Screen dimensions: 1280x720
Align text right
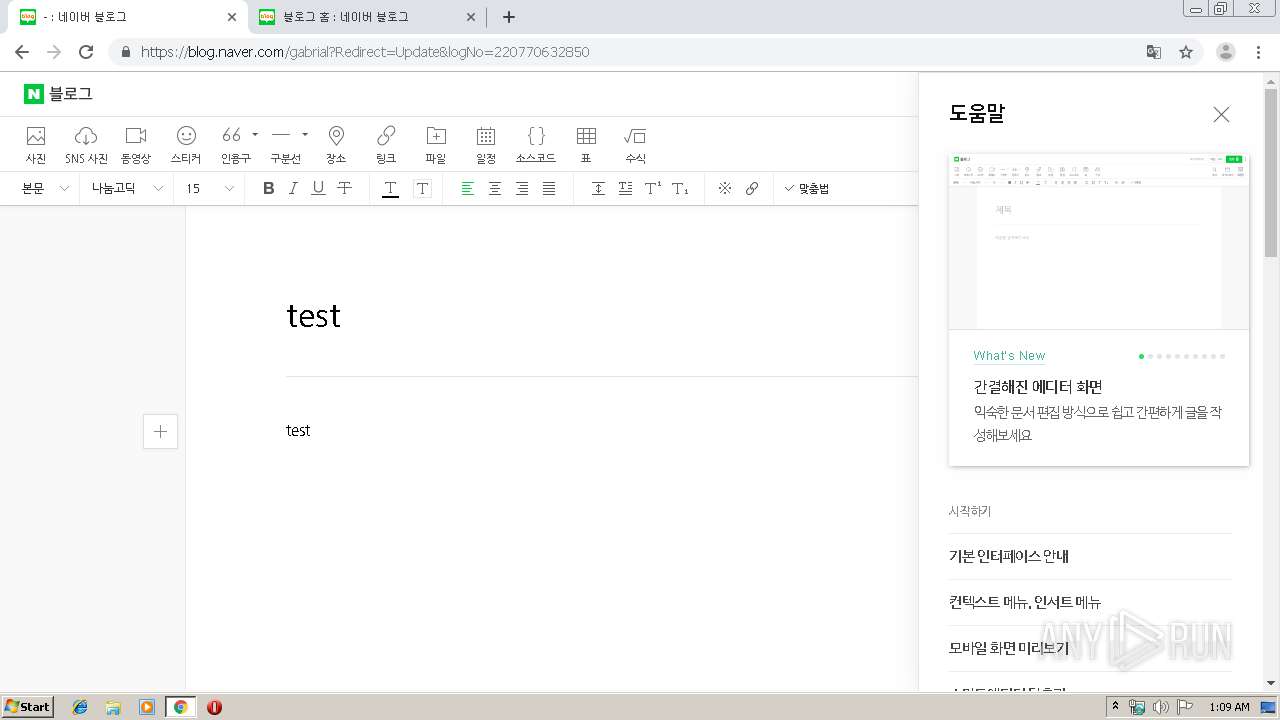[x=521, y=188]
